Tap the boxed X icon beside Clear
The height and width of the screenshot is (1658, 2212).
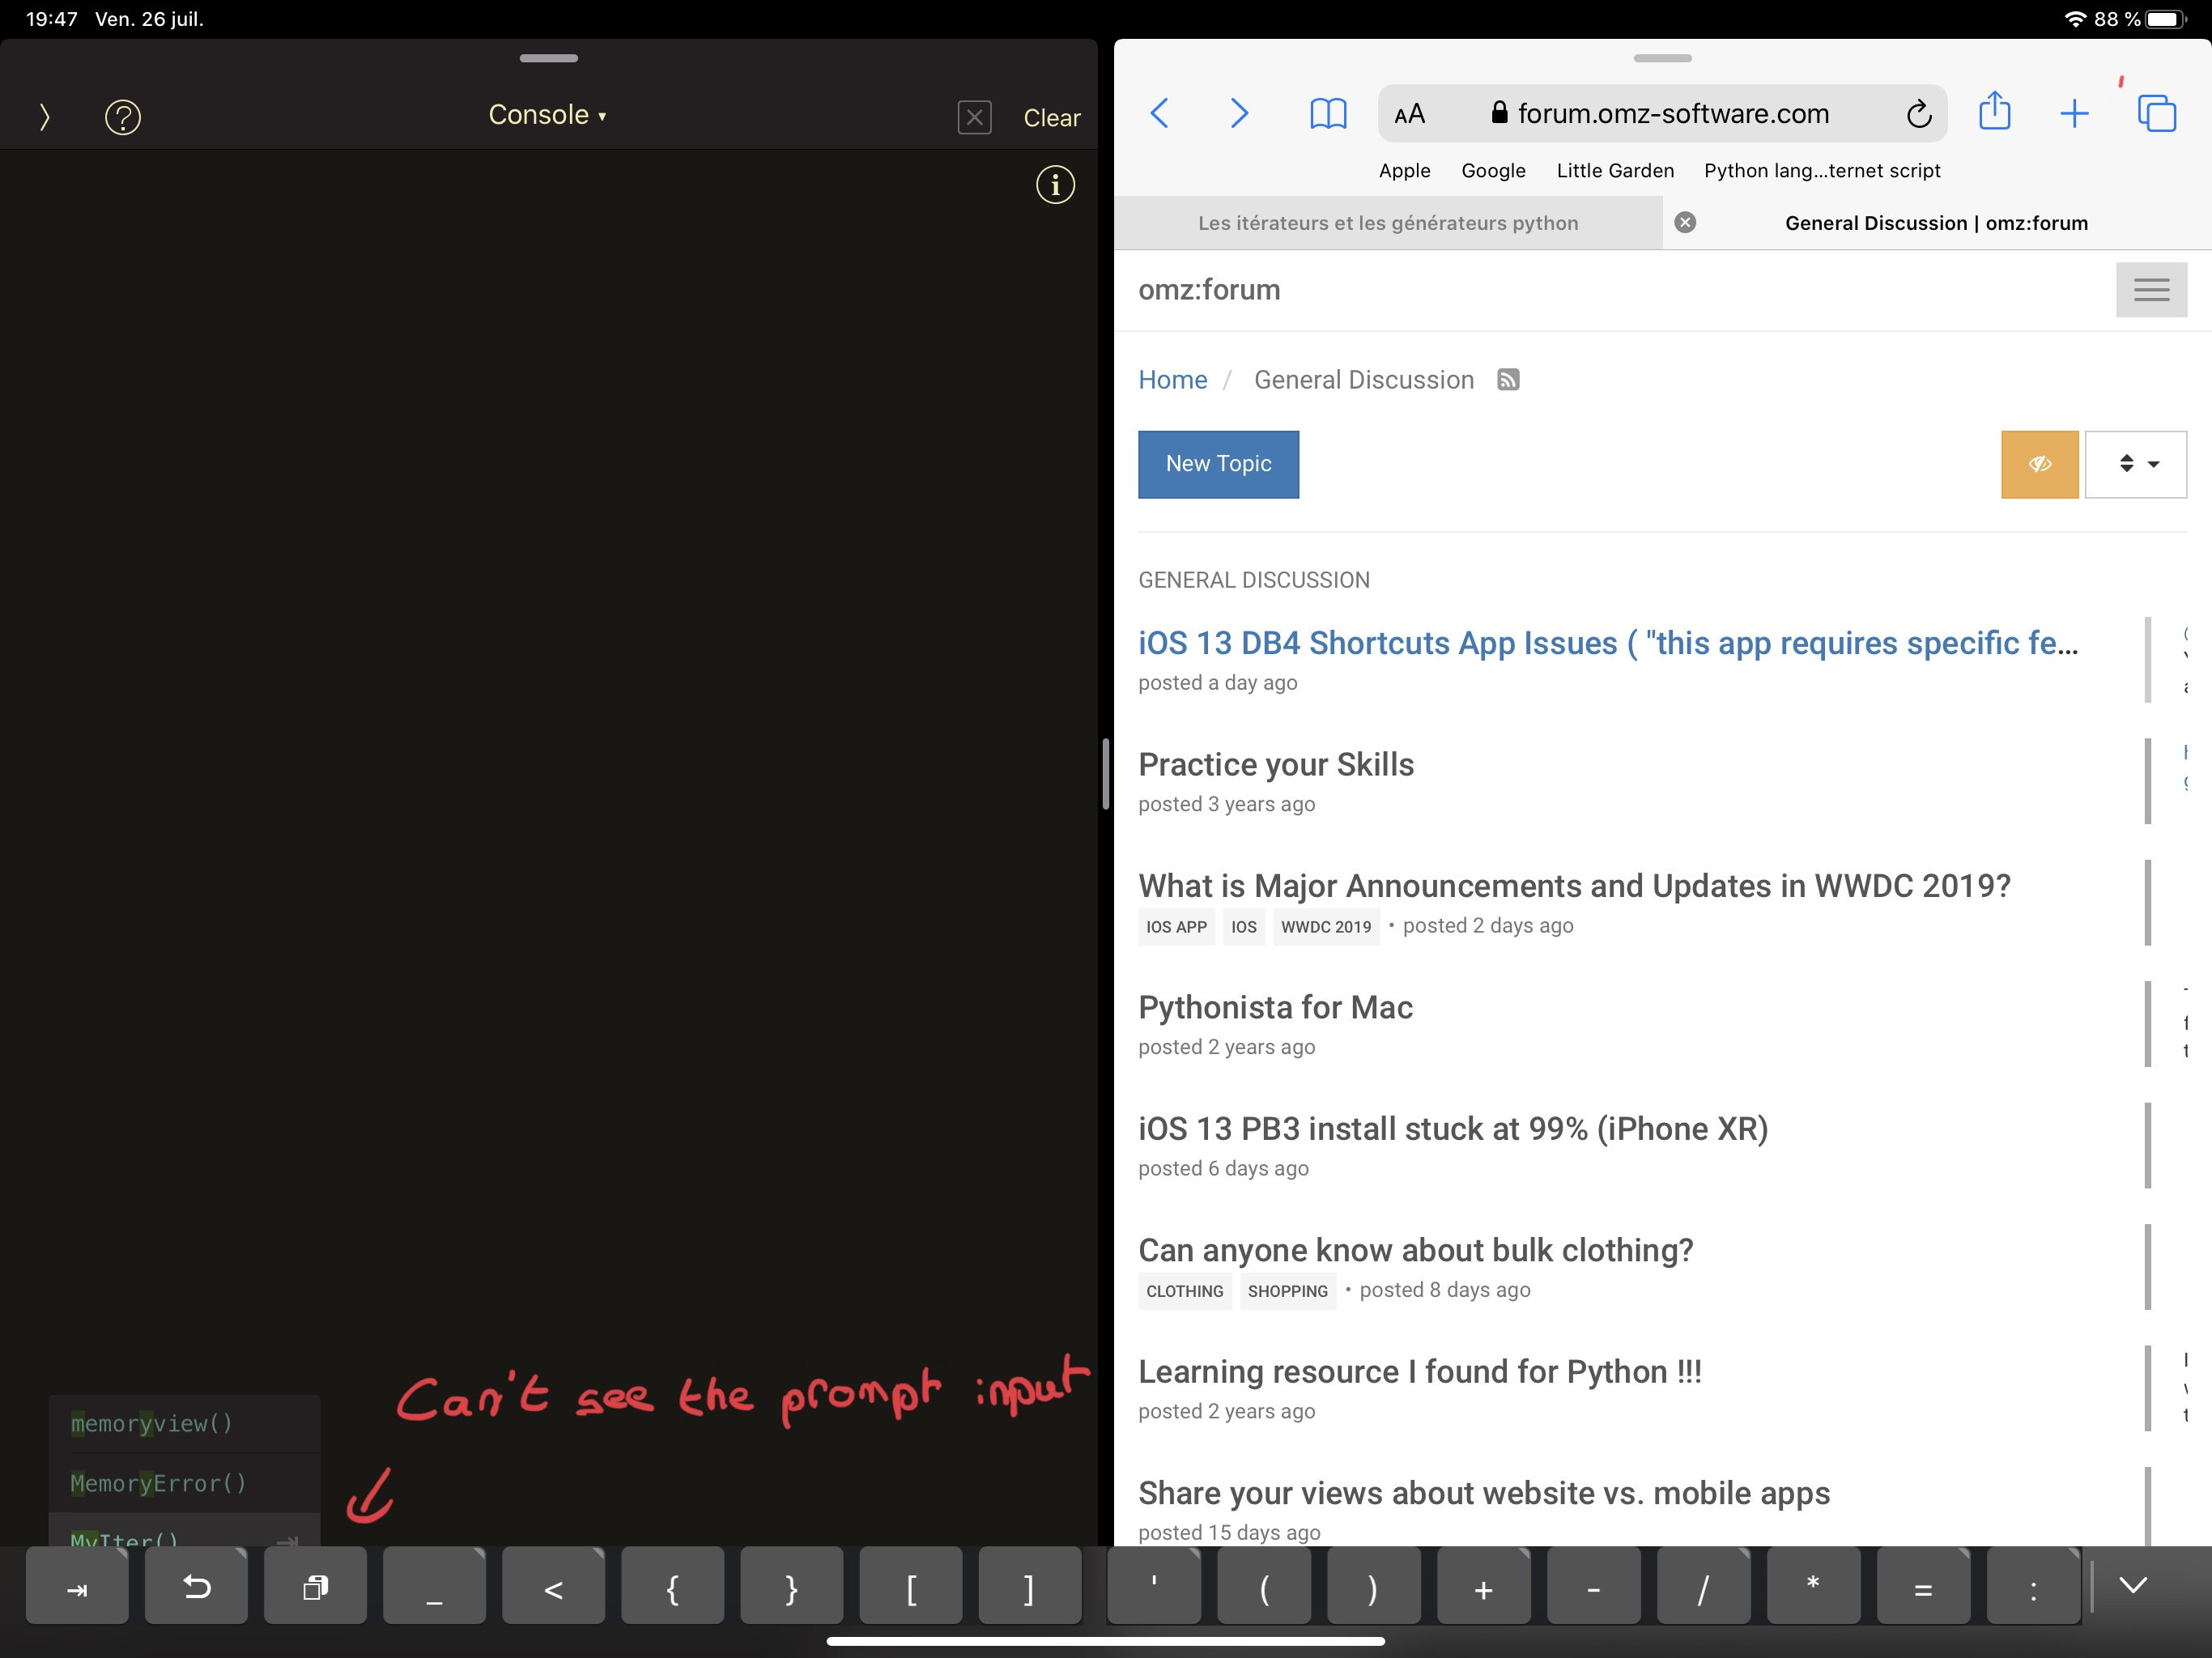pos(974,117)
